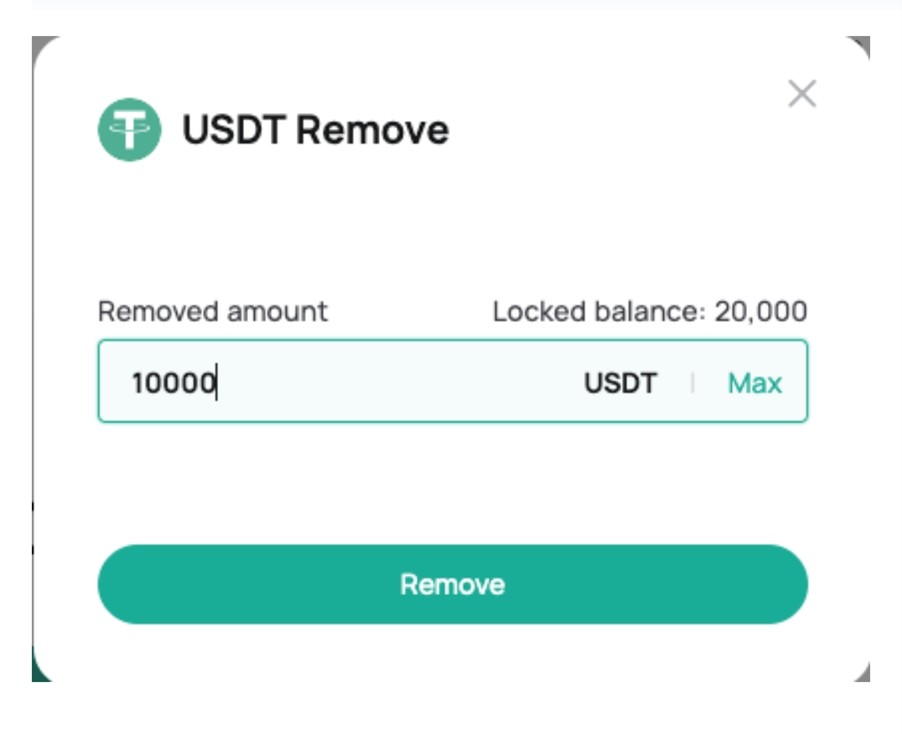Click the Max link in amount field
The height and width of the screenshot is (734, 902).
click(755, 383)
